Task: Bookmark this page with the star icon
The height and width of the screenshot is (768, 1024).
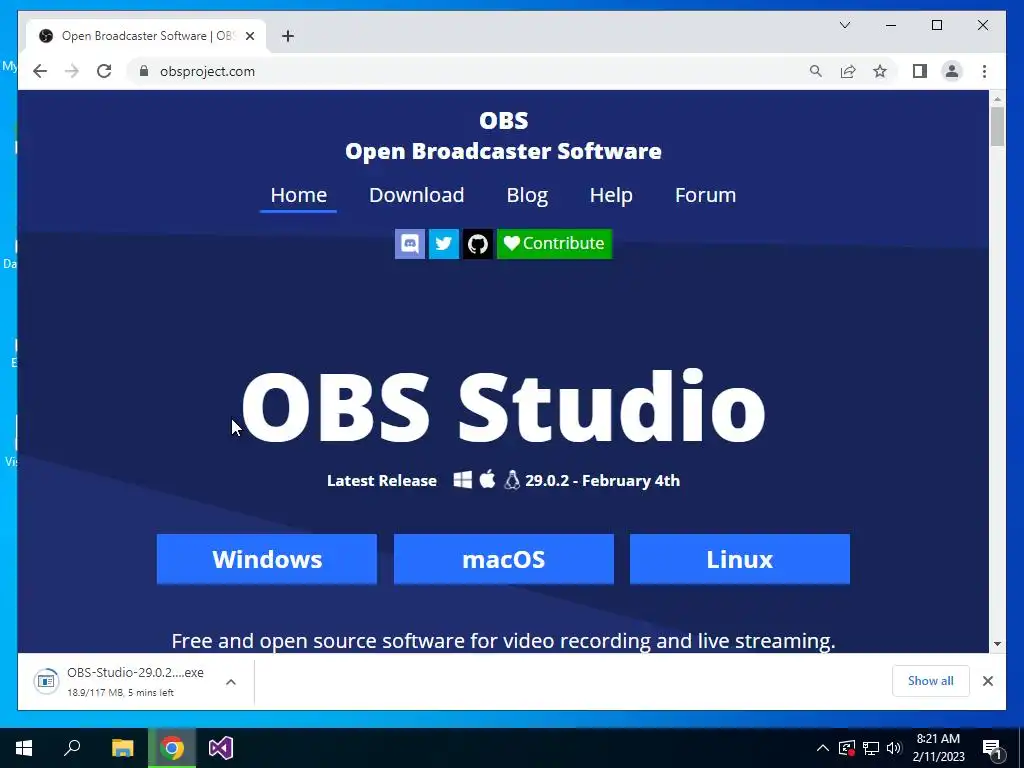Action: pos(880,71)
